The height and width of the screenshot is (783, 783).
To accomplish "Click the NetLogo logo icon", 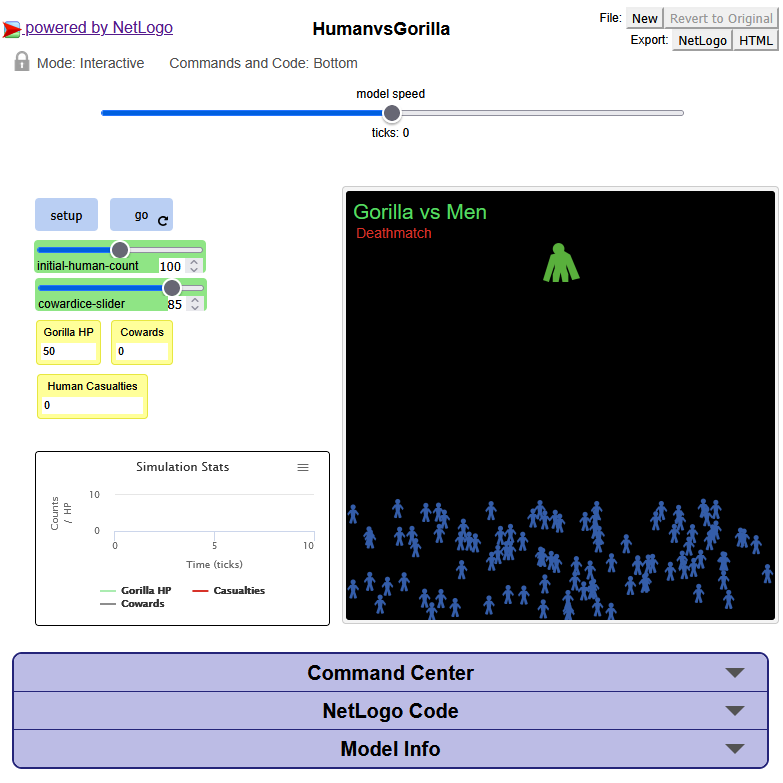I will [x=11, y=29].
